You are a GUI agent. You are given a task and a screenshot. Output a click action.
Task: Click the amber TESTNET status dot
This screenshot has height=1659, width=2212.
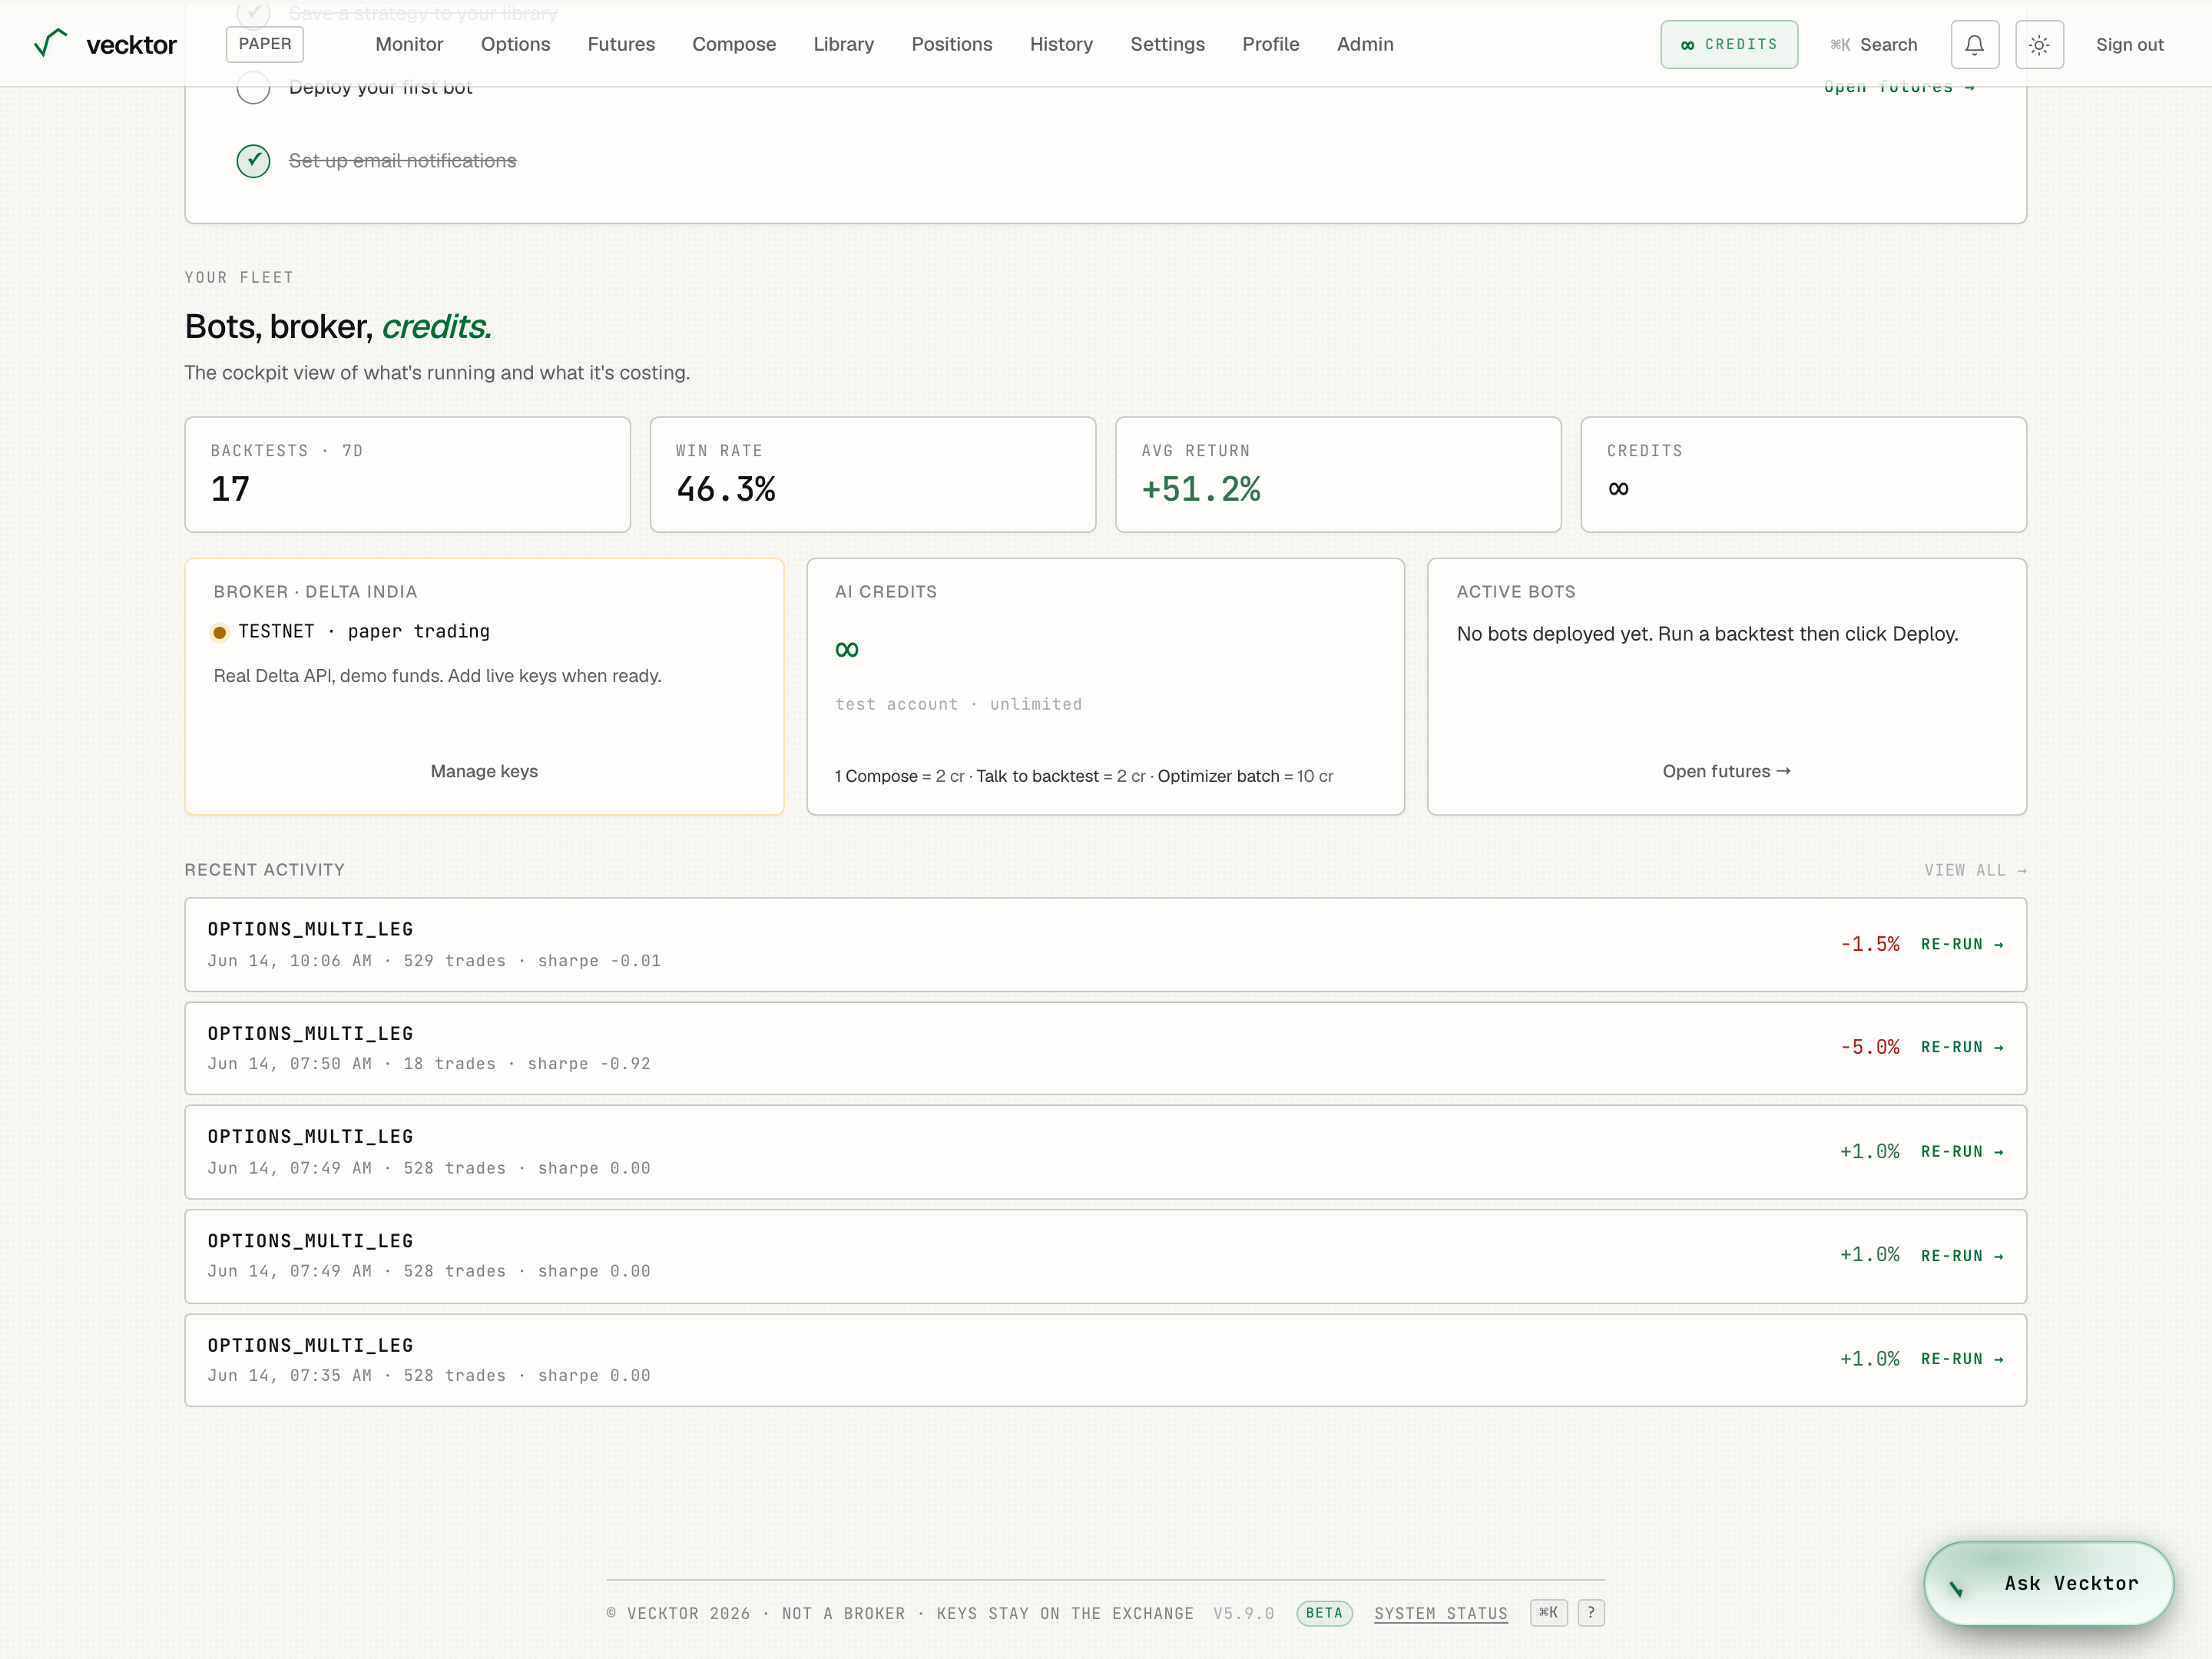click(x=220, y=632)
